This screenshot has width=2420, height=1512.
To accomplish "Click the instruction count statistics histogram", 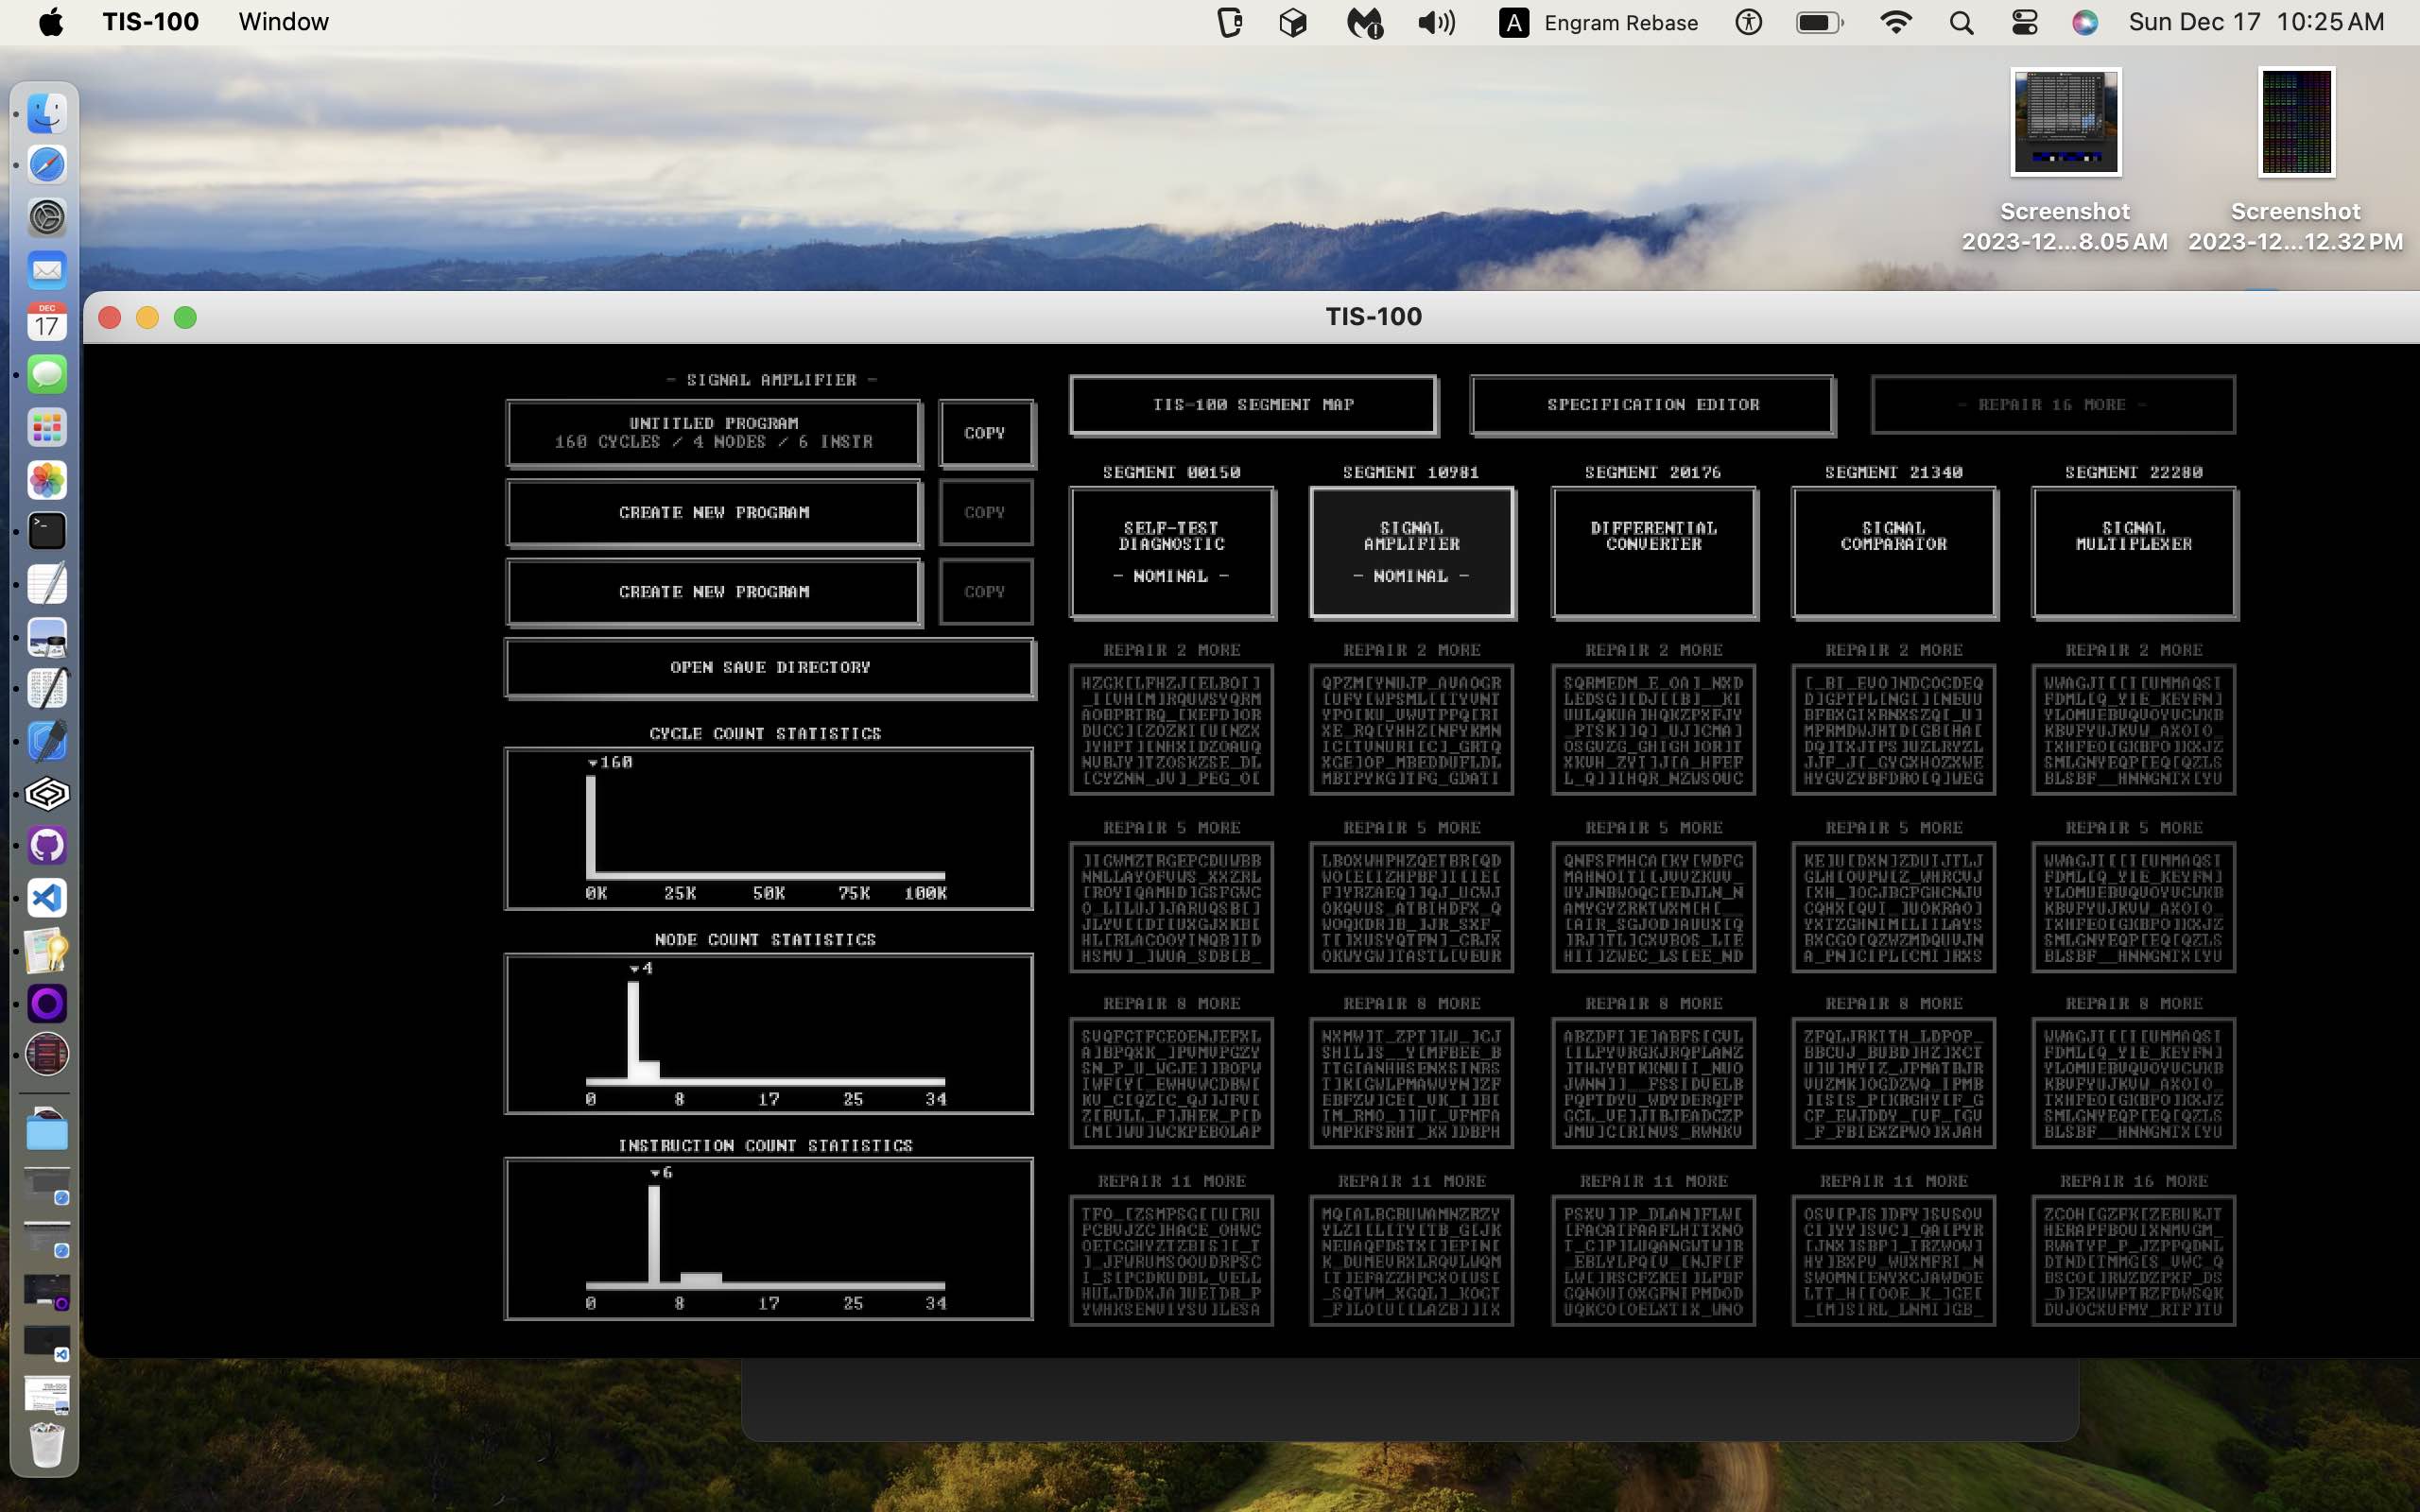I will 768,1239.
